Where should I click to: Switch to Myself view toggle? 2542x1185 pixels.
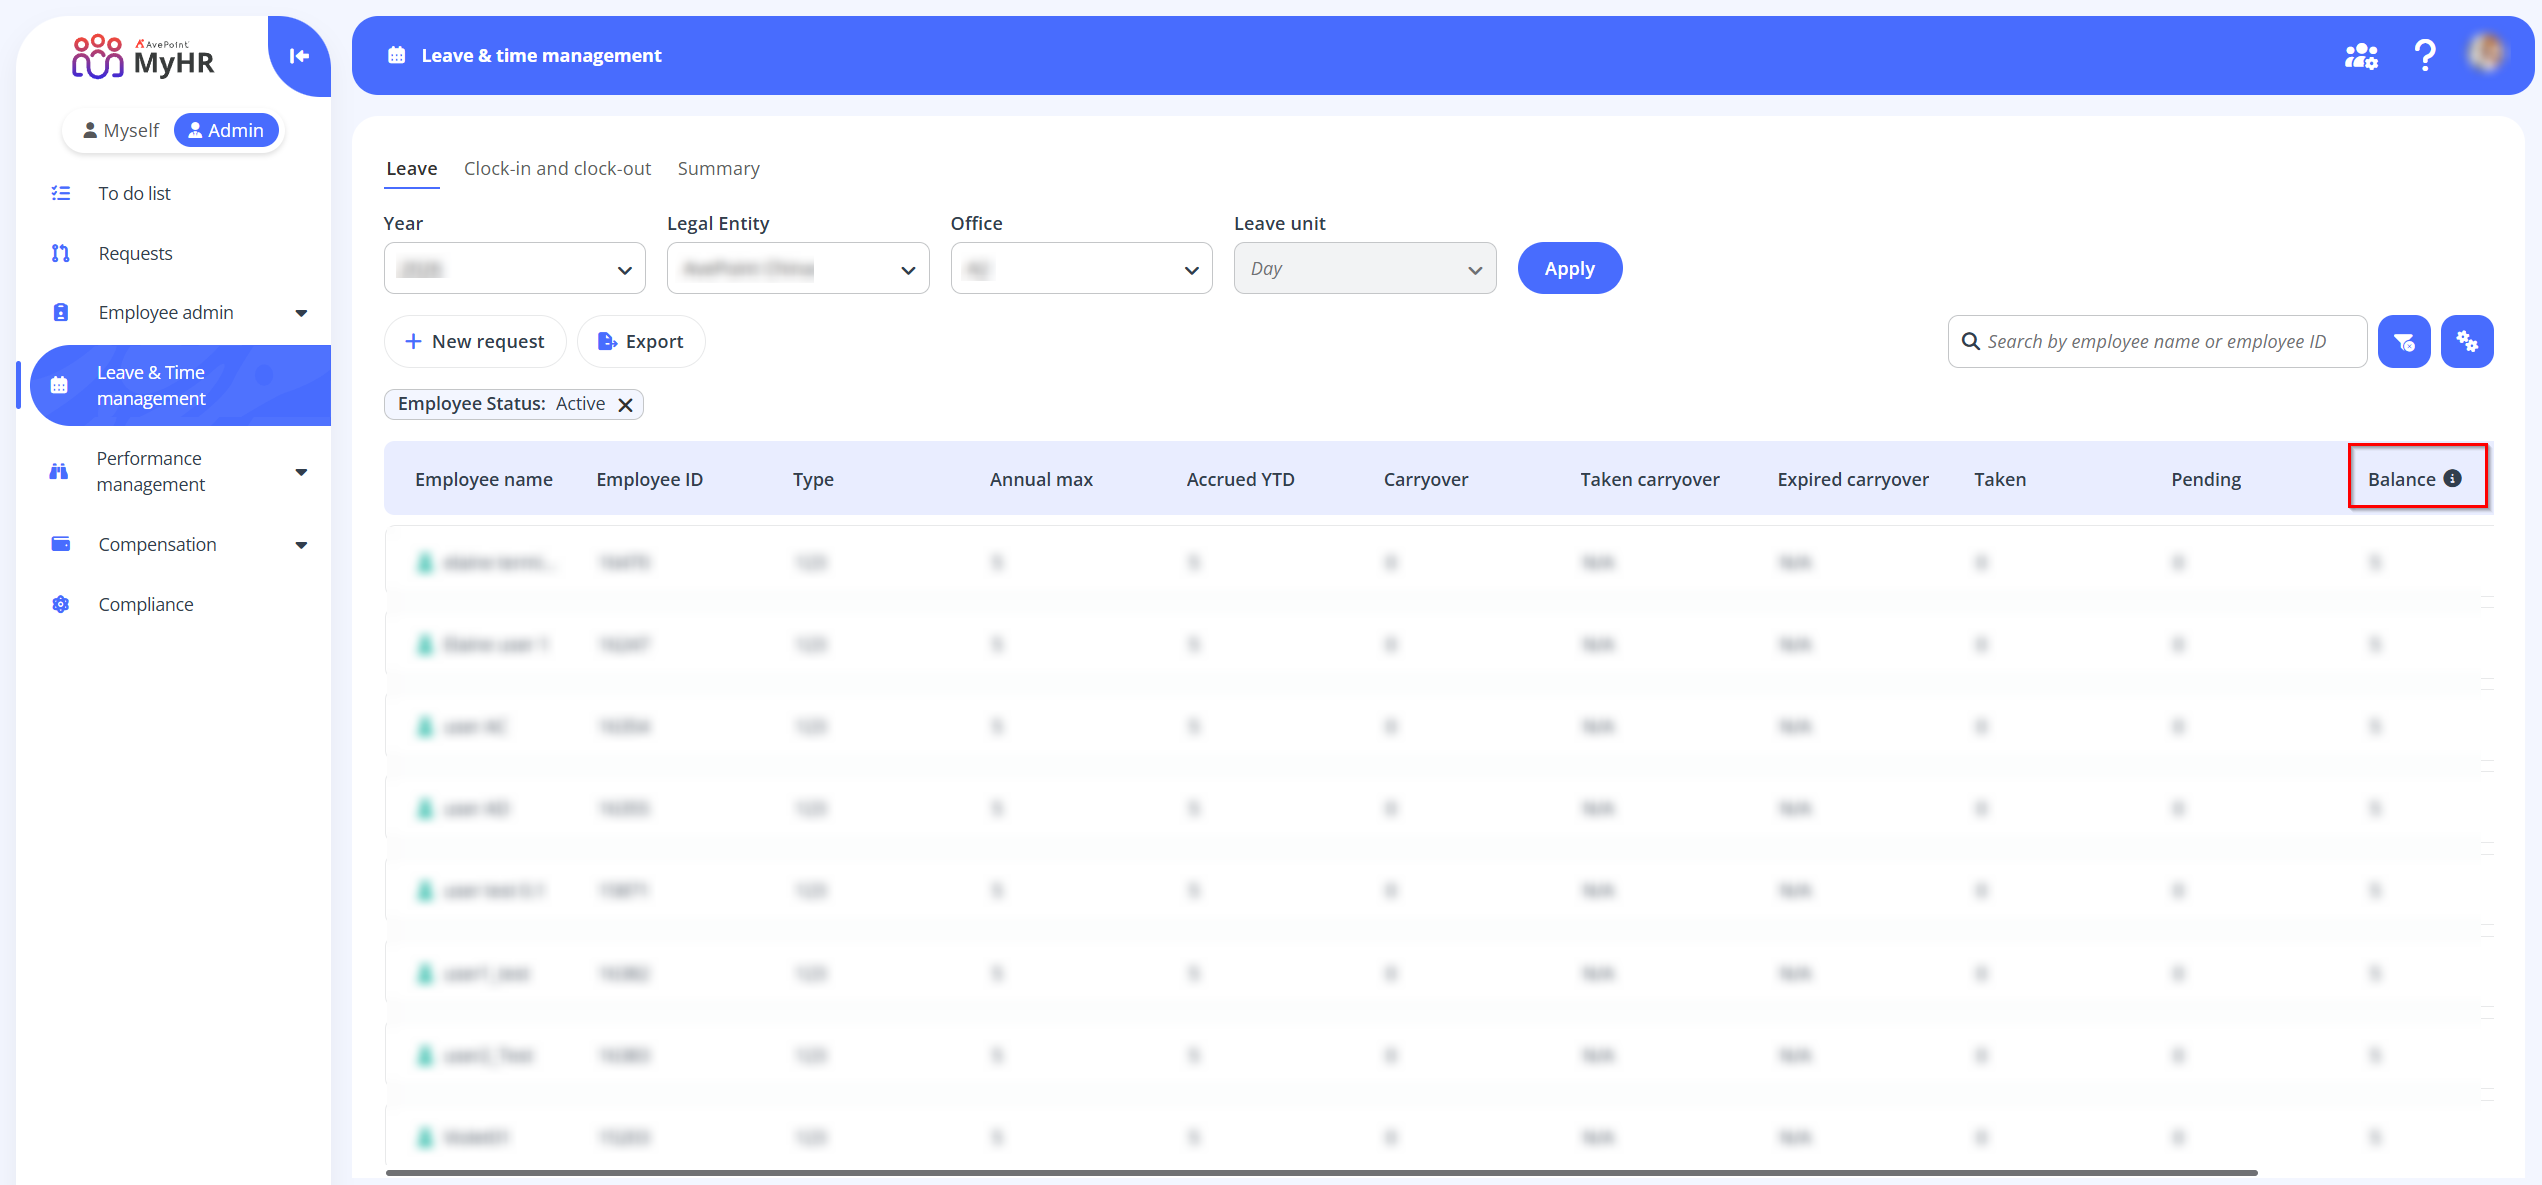tap(121, 131)
